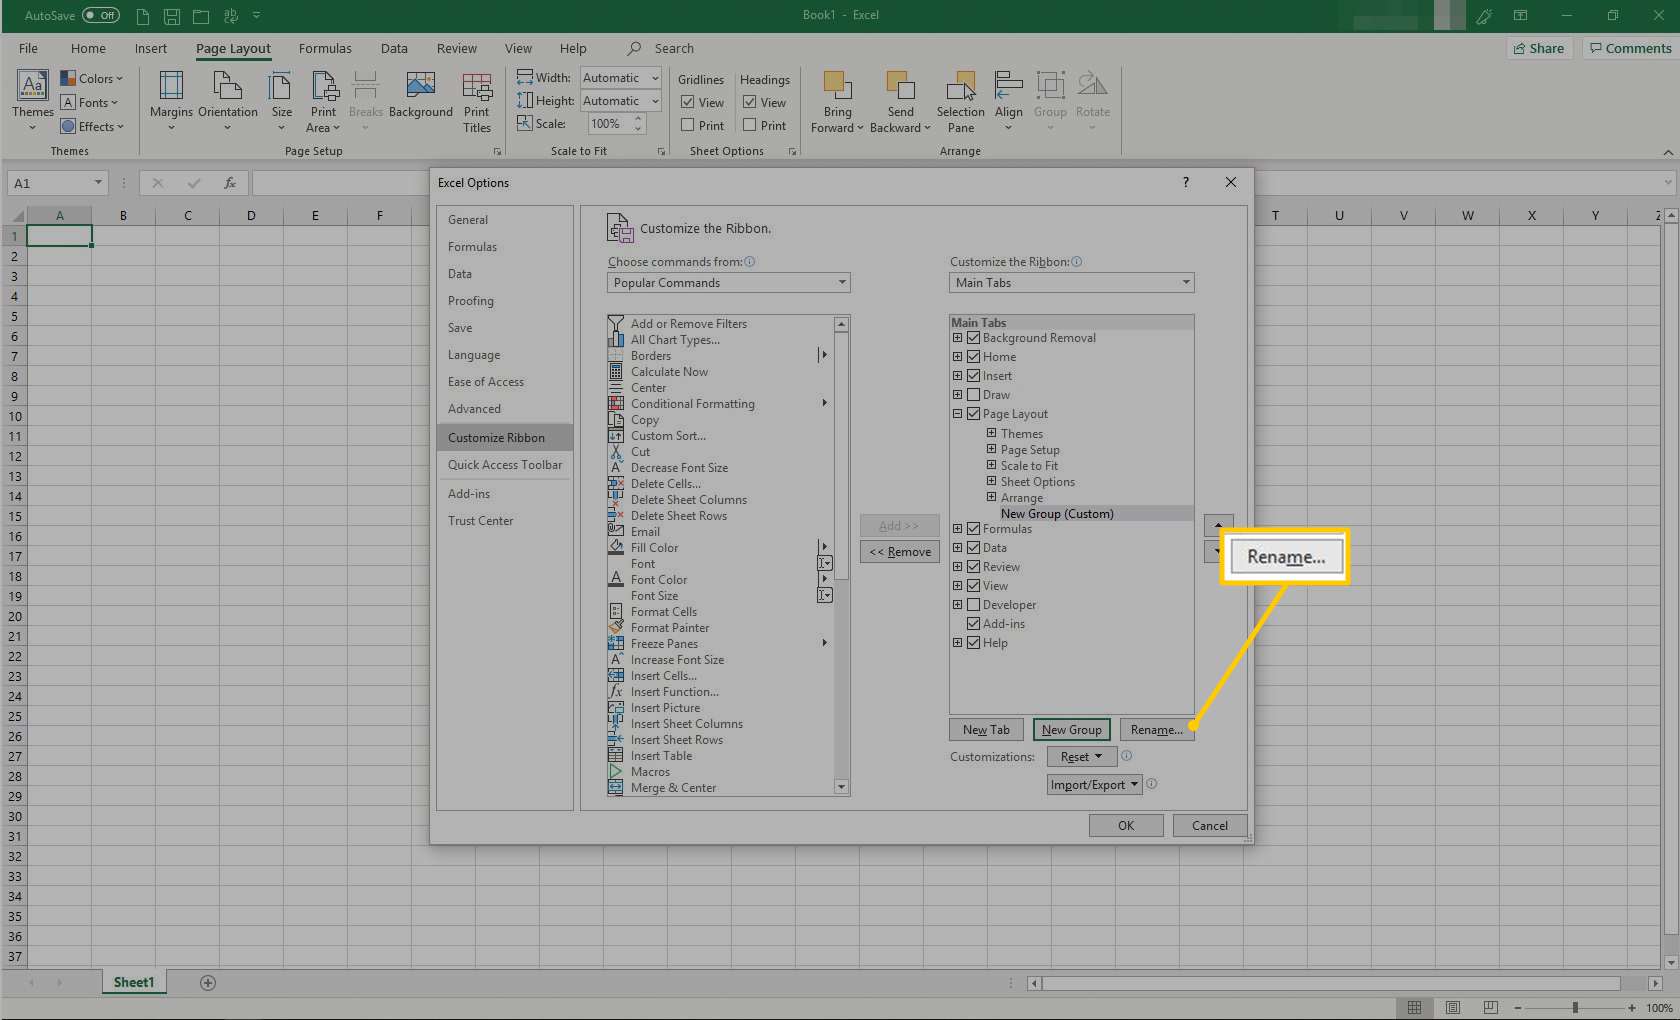This screenshot has width=1680, height=1020.
Task: Click zoom out minus on status bar
Action: (x=1517, y=1008)
